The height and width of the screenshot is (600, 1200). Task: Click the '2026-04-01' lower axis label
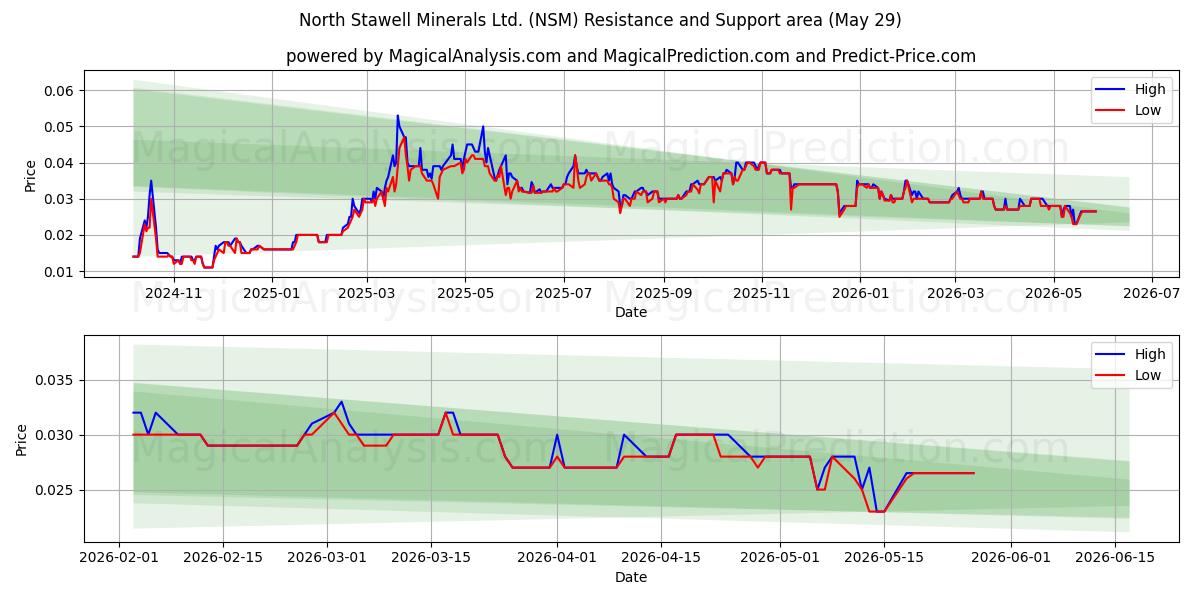pyautogui.click(x=557, y=559)
